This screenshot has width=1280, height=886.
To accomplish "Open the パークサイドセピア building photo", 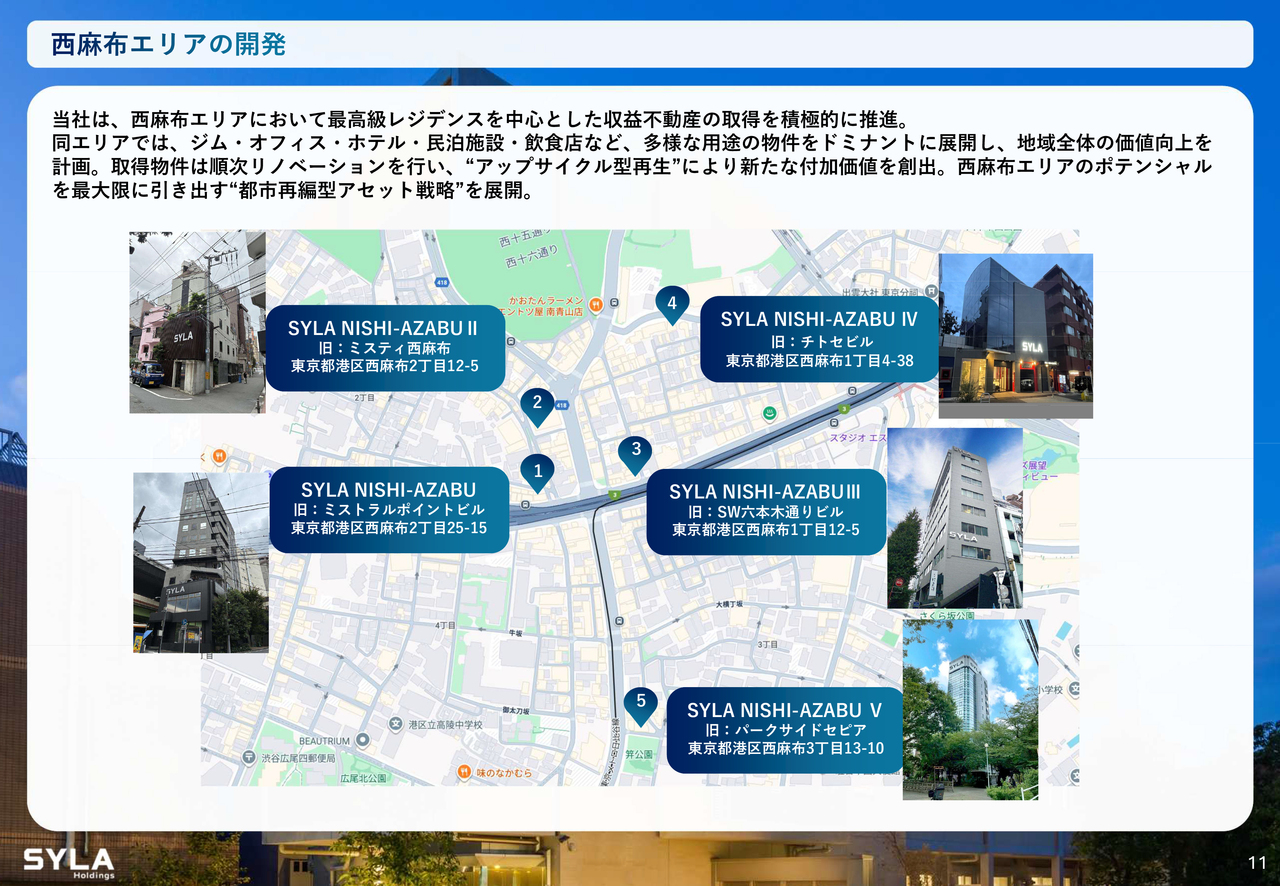I will pyautogui.click(x=969, y=709).
